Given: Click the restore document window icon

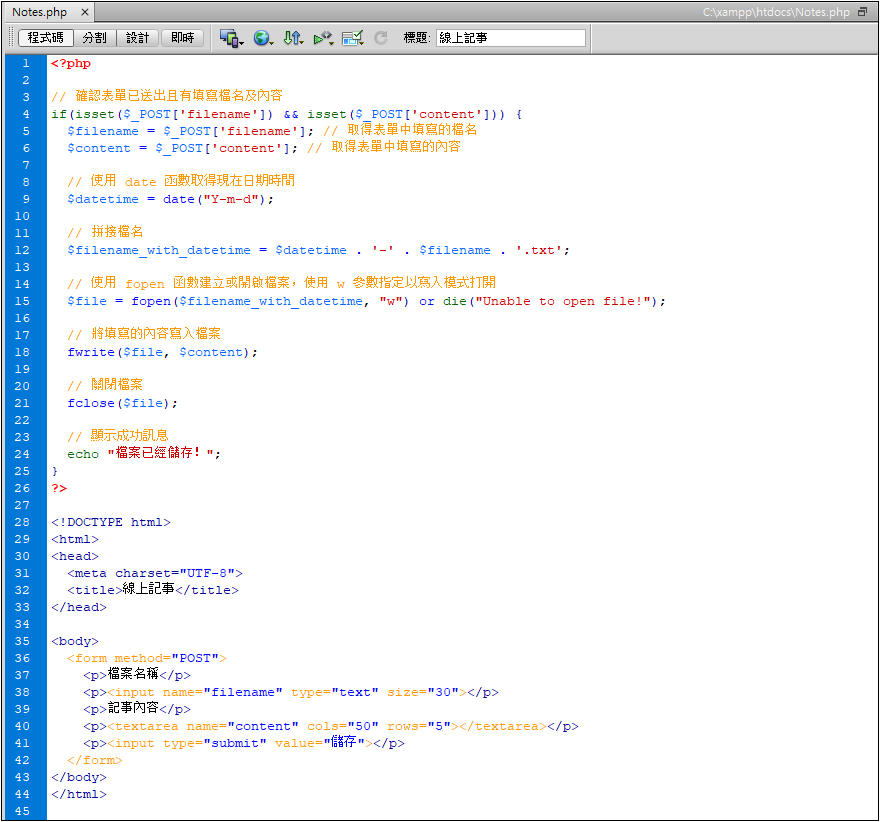Looking at the screenshot, I should [862, 12].
